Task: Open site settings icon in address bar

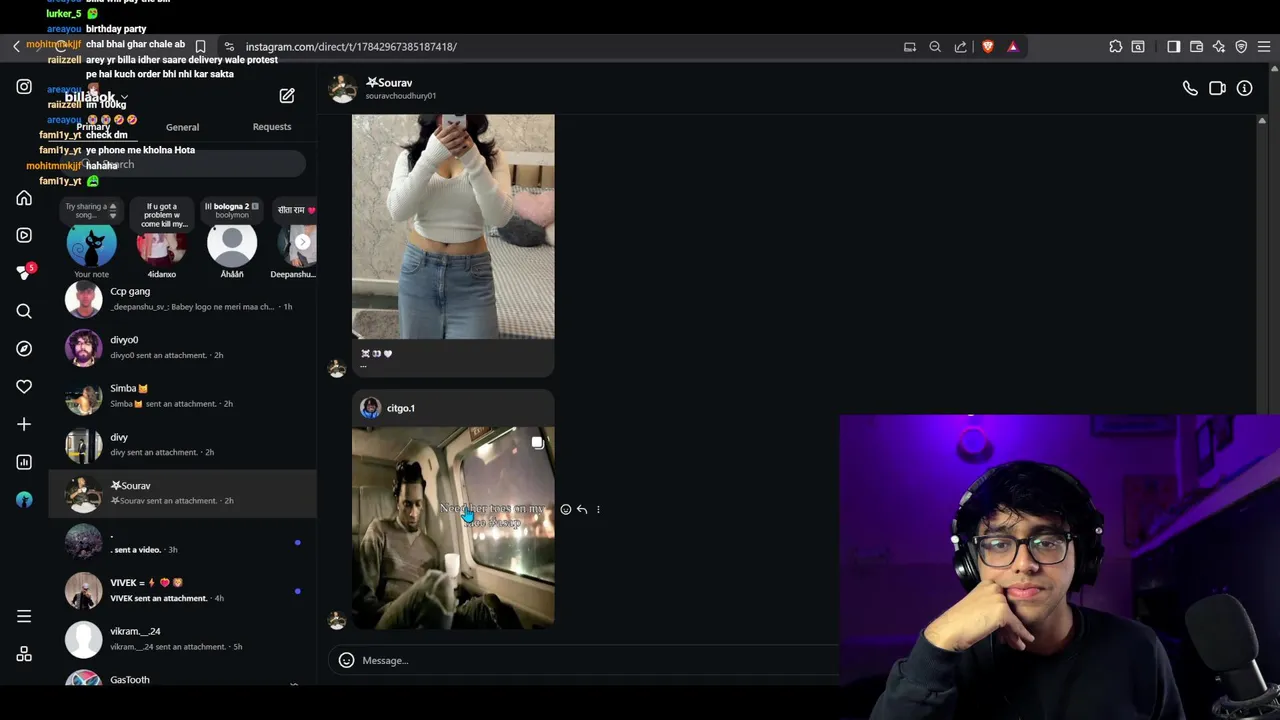Action: point(229,47)
